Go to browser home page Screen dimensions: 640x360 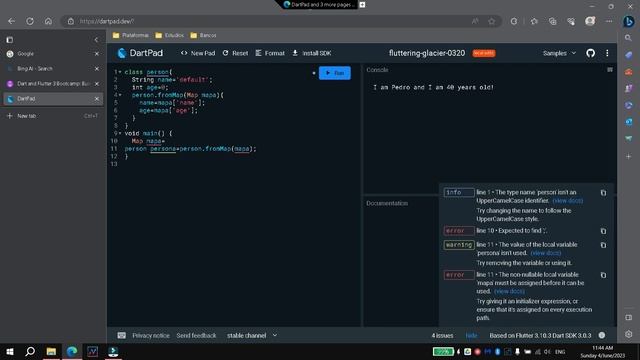pos(48,21)
